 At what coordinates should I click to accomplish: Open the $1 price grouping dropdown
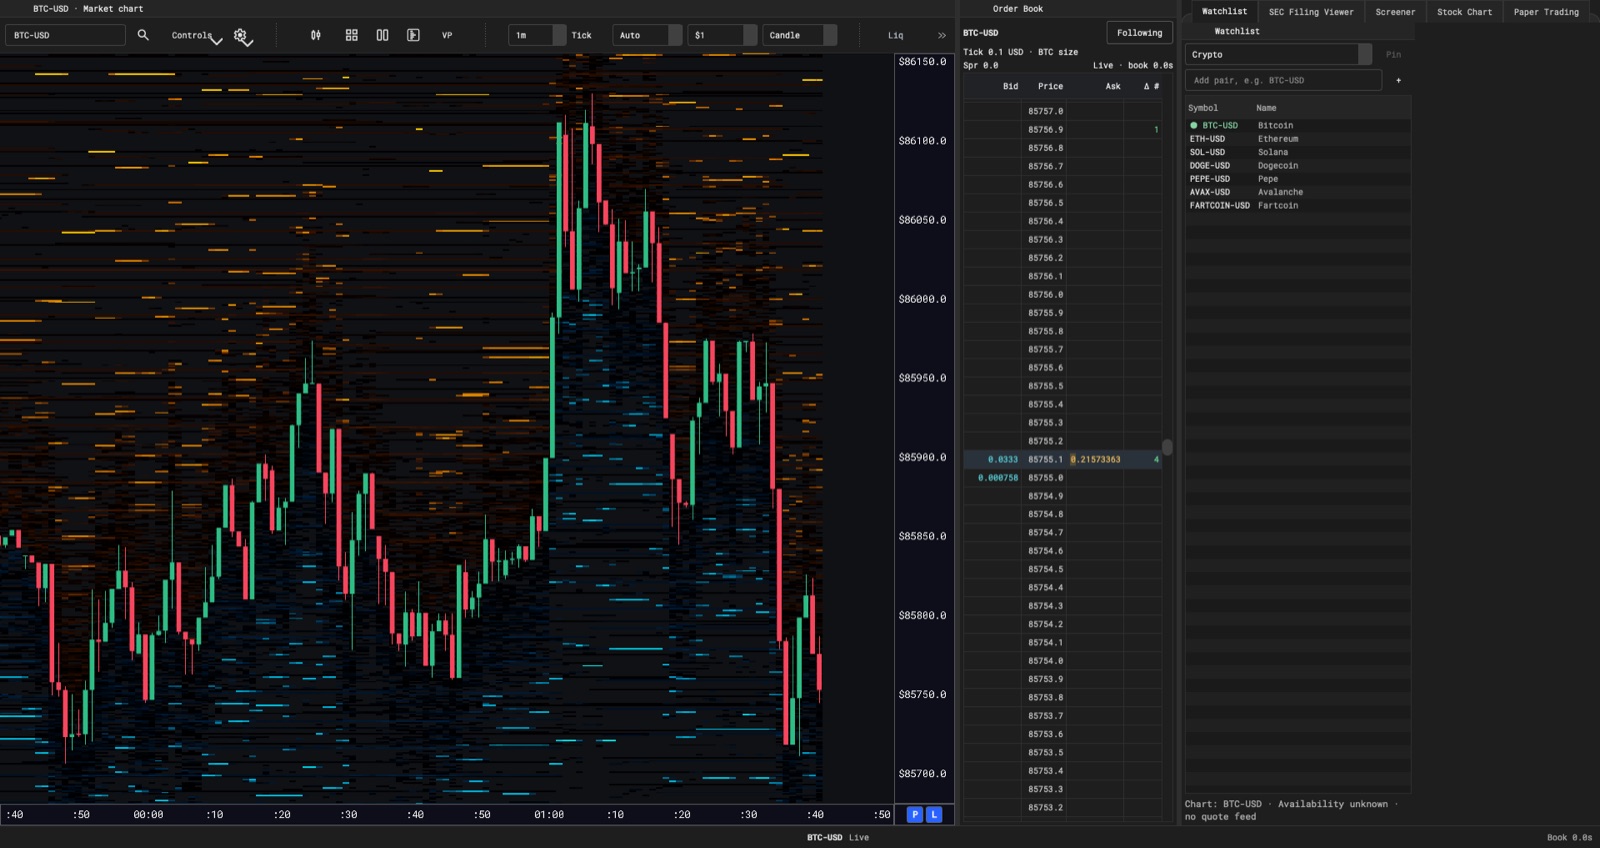pos(722,35)
